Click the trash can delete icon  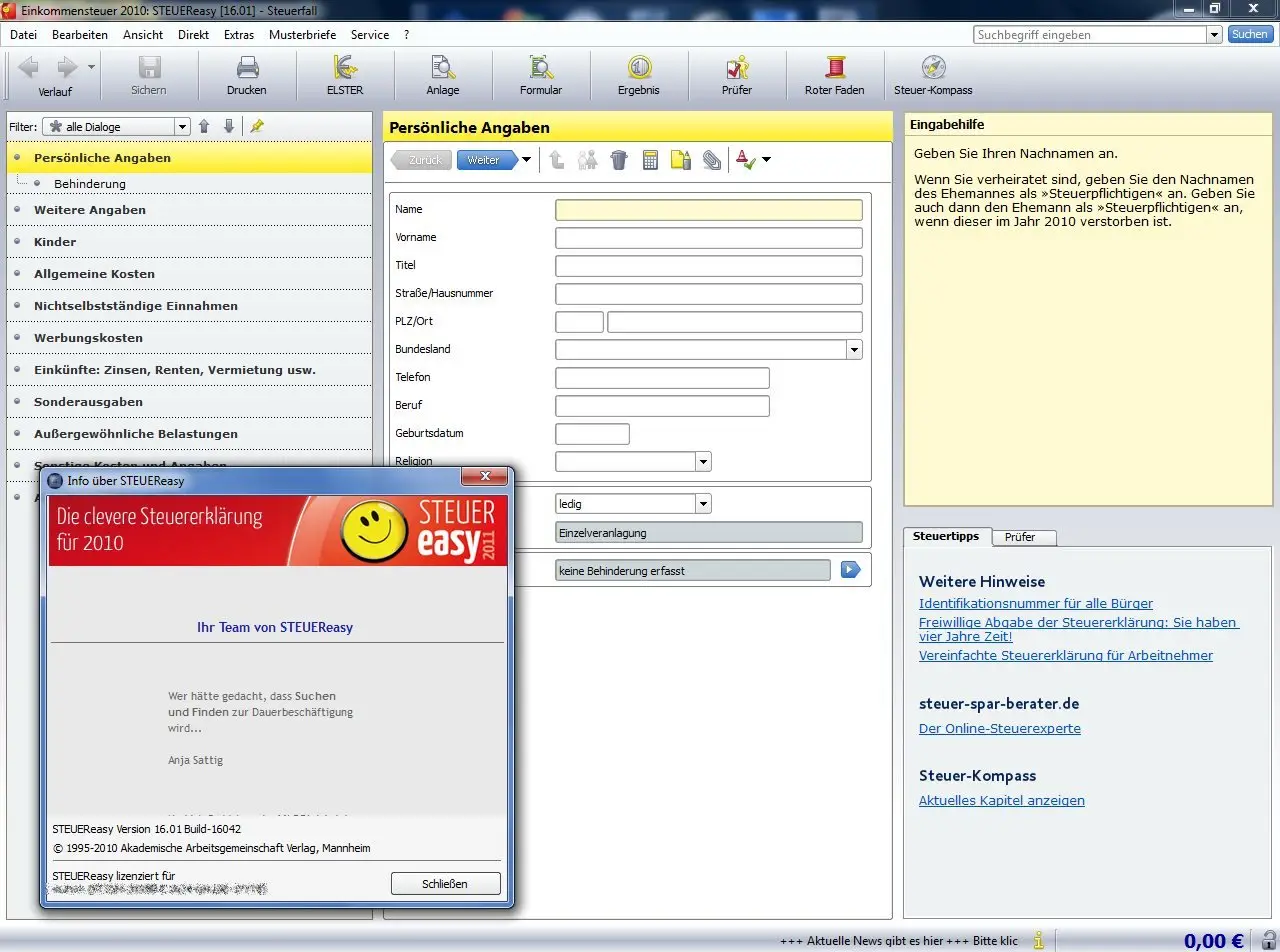[x=619, y=160]
